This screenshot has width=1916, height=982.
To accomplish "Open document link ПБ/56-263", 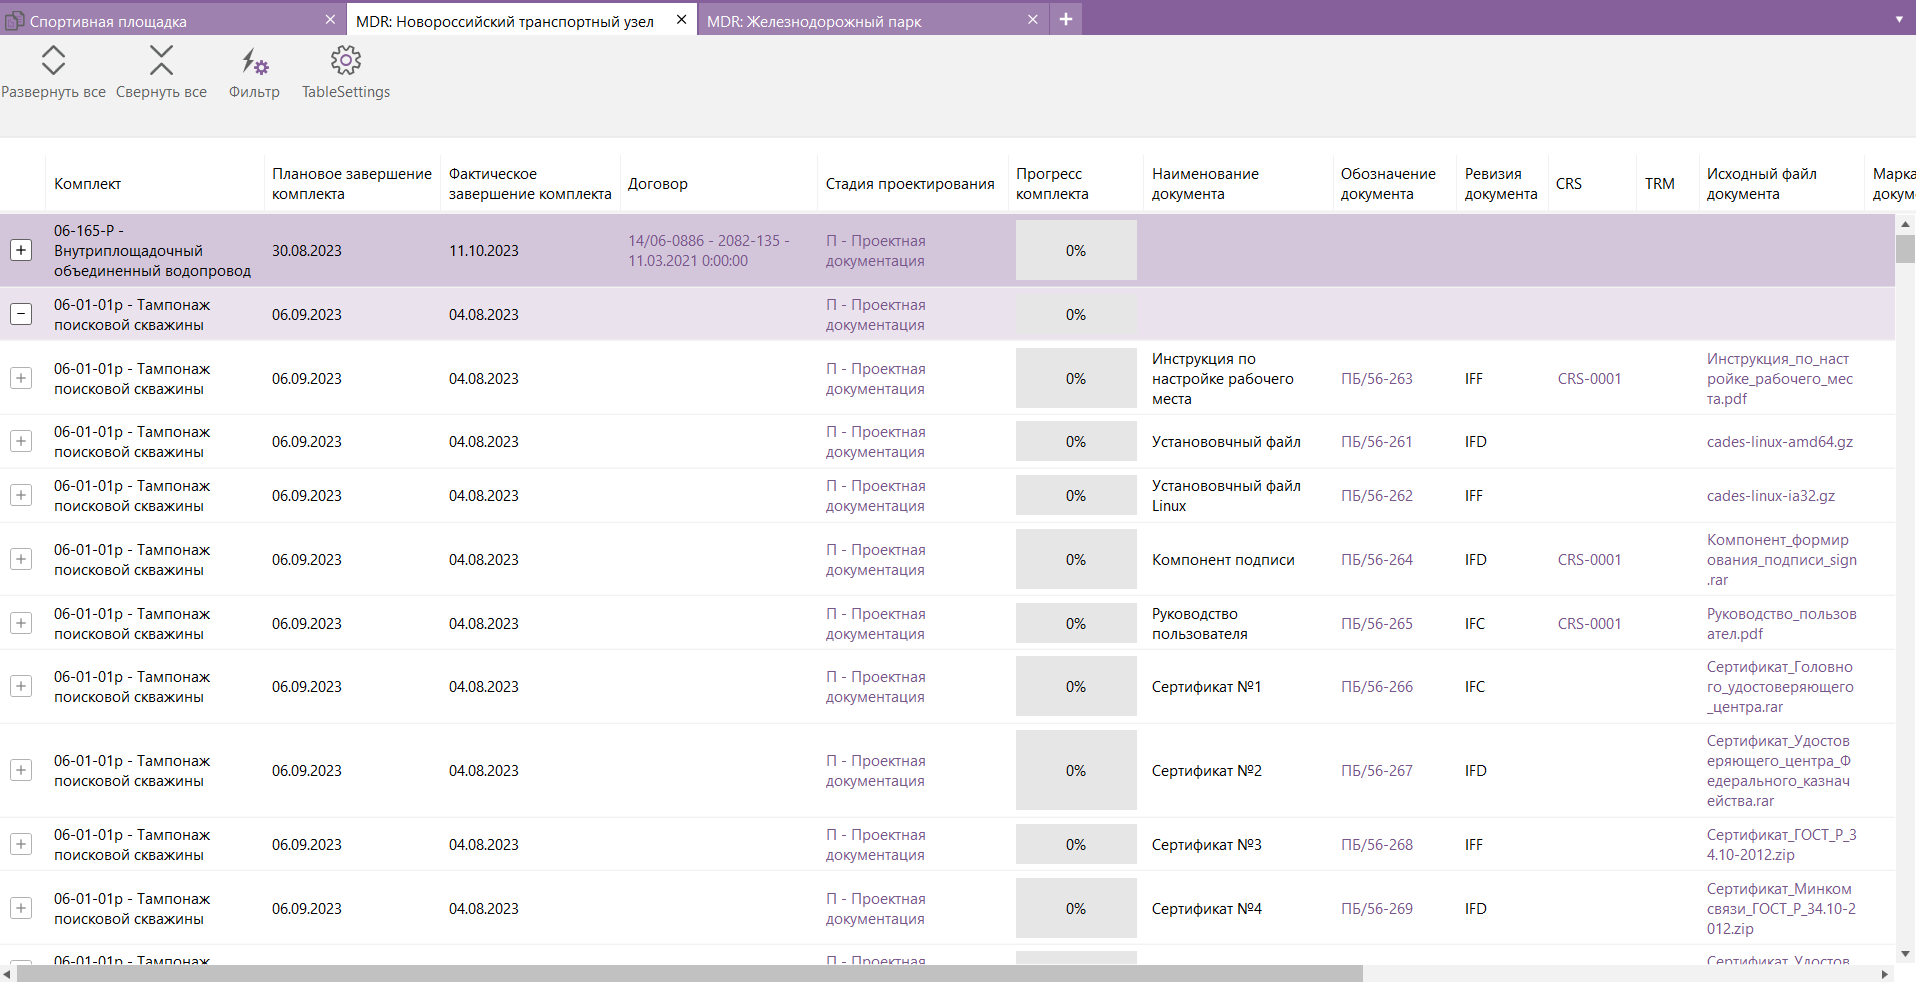I will (x=1377, y=379).
